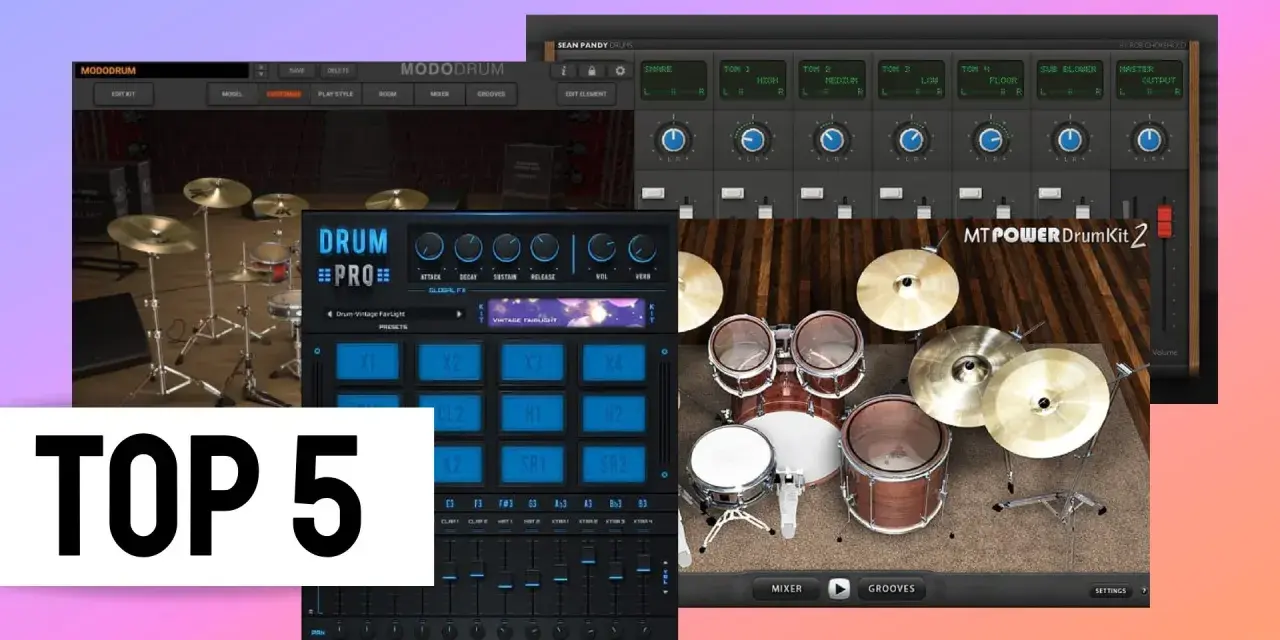Open SETTINGS in MT Power Drum Kit
The width and height of the screenshot is (1280, 640).
[x=1110, y=591]
